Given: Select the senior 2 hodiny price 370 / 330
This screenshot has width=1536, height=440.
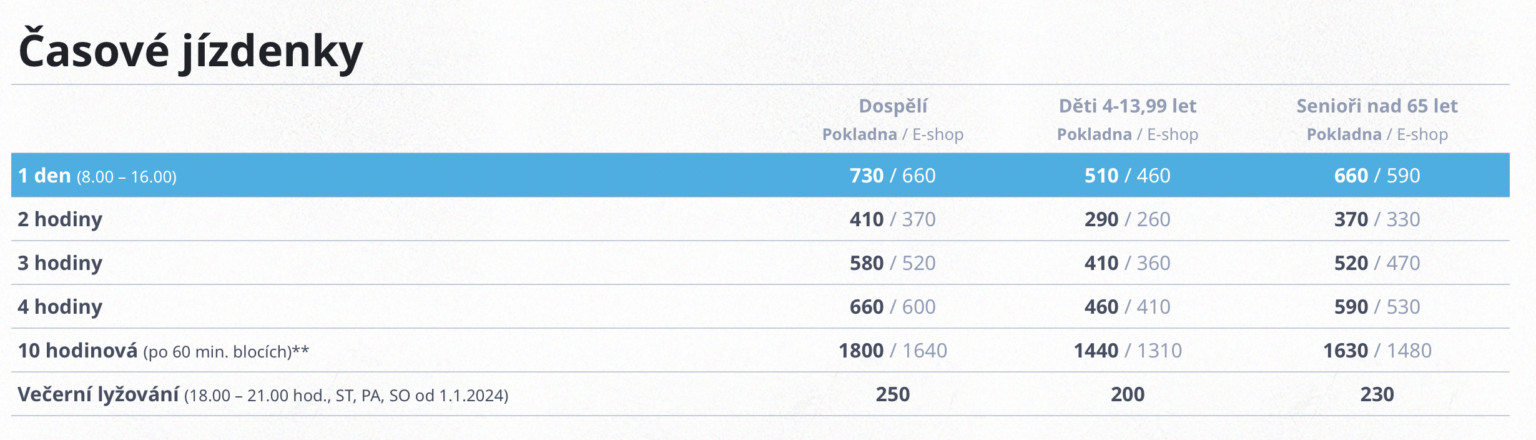Looking at the screenshot, I should 1377,220.
